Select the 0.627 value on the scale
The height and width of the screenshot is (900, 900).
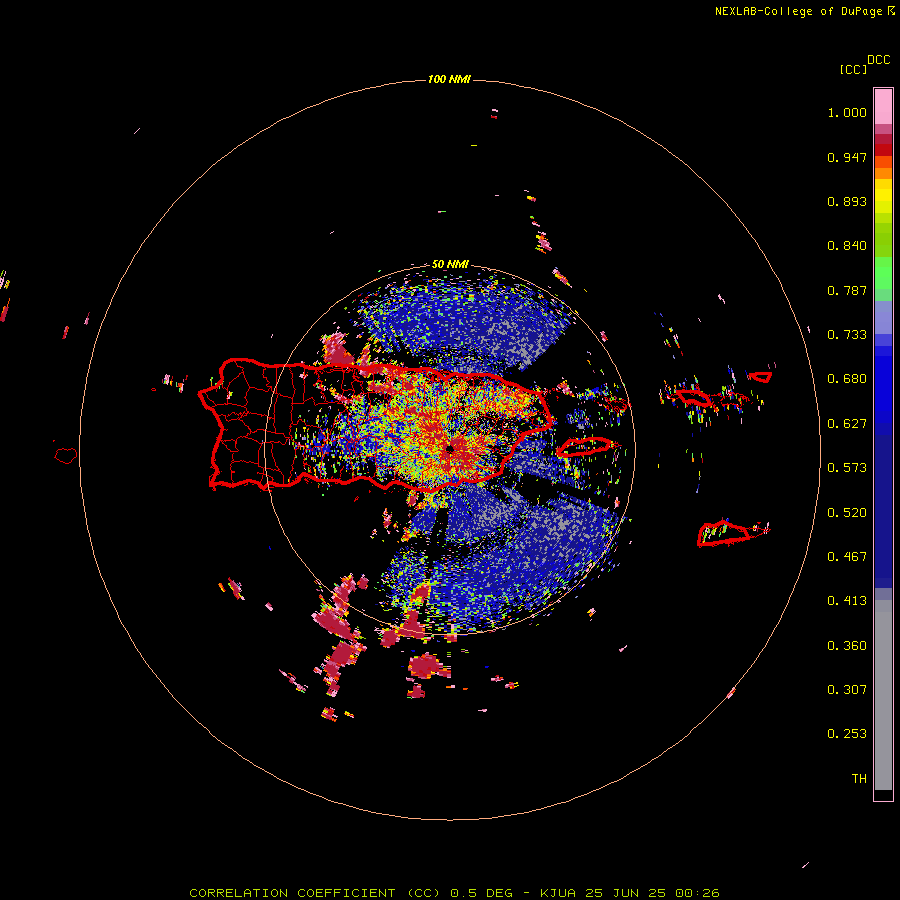847,424
